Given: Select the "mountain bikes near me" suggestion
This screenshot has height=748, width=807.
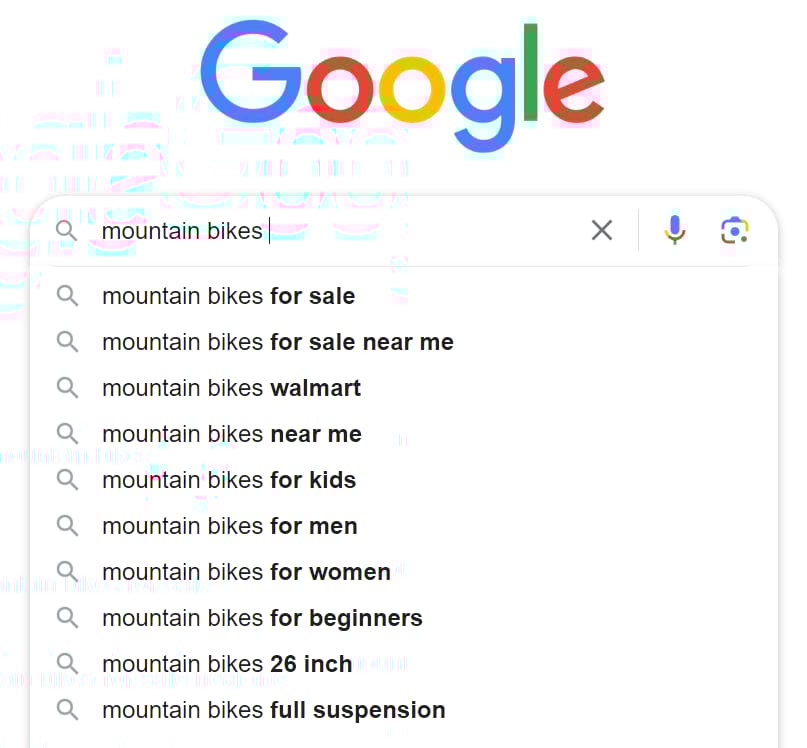Looking at the screenshot, I should point(231,434).
